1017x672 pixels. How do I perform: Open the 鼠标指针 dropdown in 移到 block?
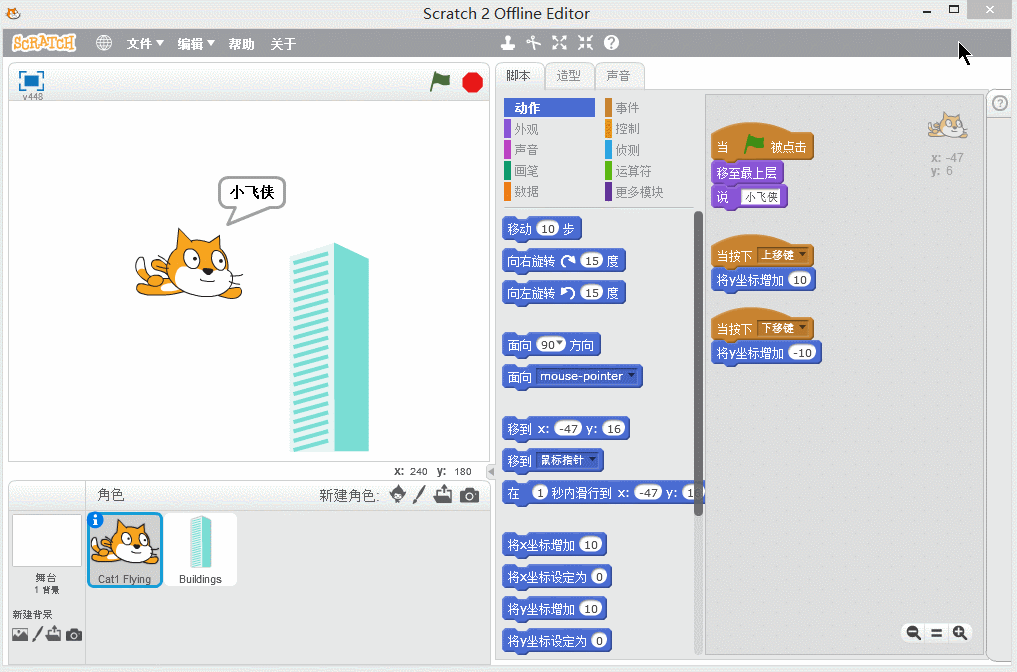click(592, 459)
